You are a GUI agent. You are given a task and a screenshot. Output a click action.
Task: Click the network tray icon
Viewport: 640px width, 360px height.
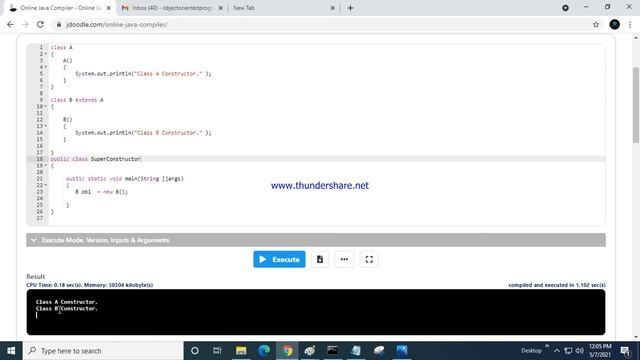tap(568, 351)
